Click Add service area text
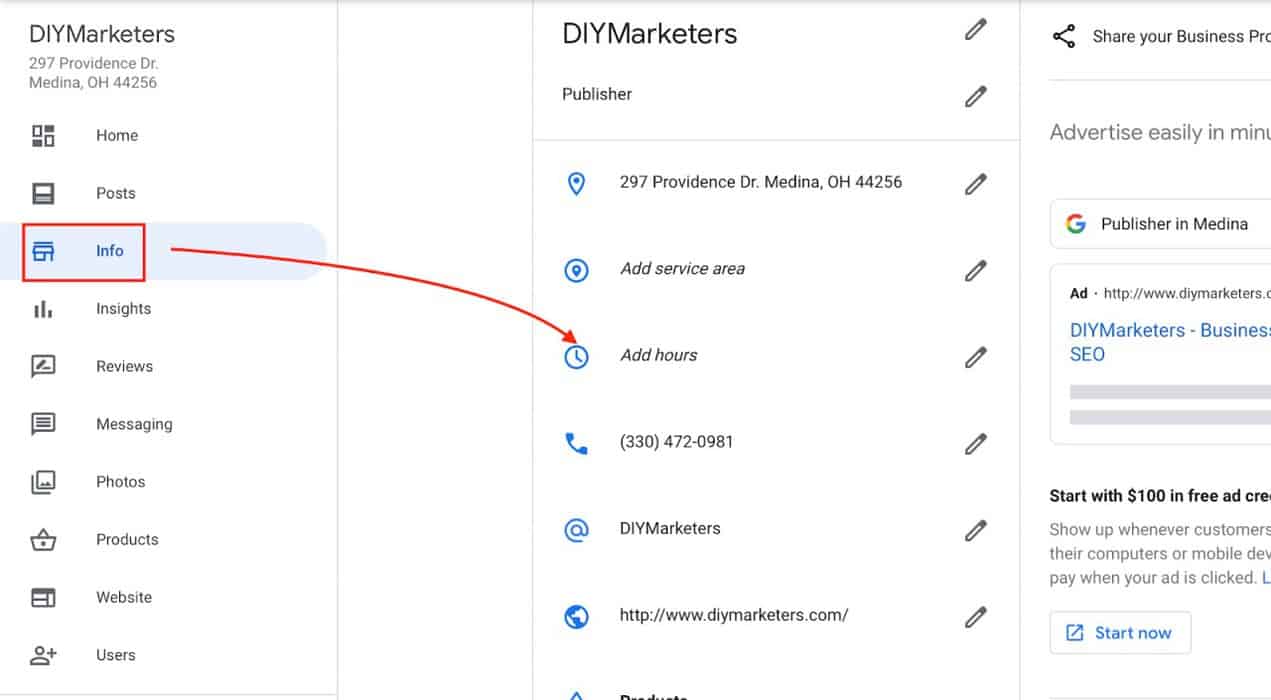 tap(682, 269)
